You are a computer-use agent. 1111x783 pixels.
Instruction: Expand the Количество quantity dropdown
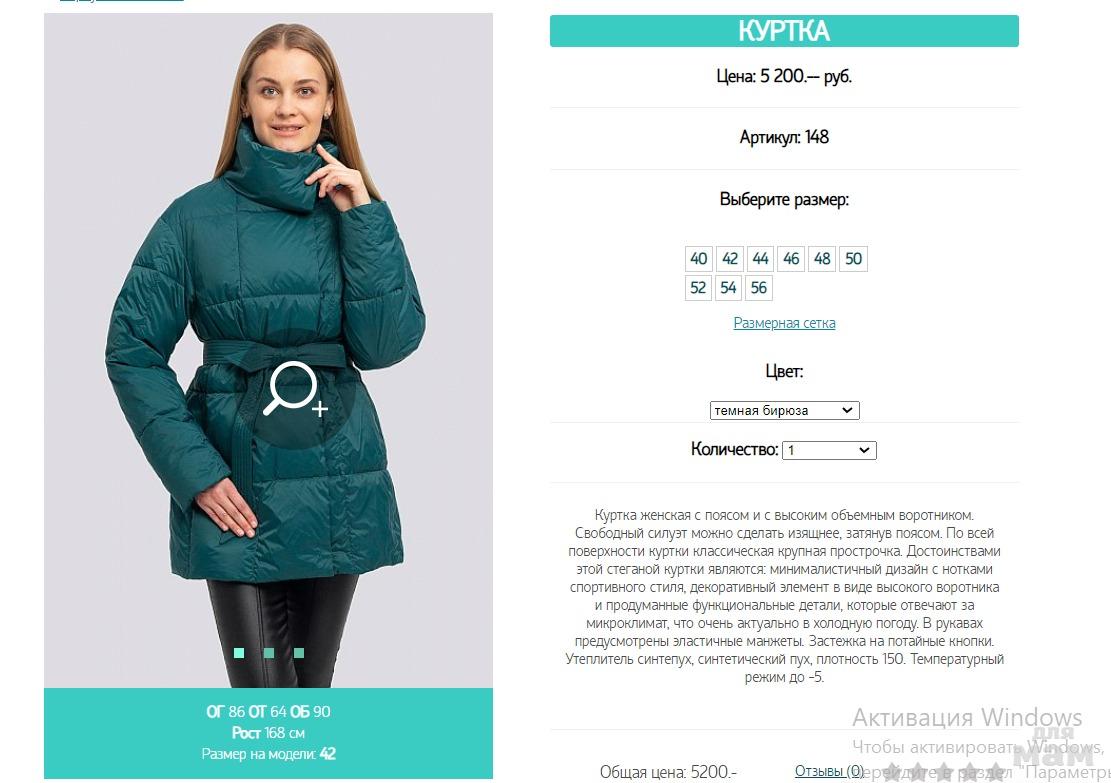[829, 450]
